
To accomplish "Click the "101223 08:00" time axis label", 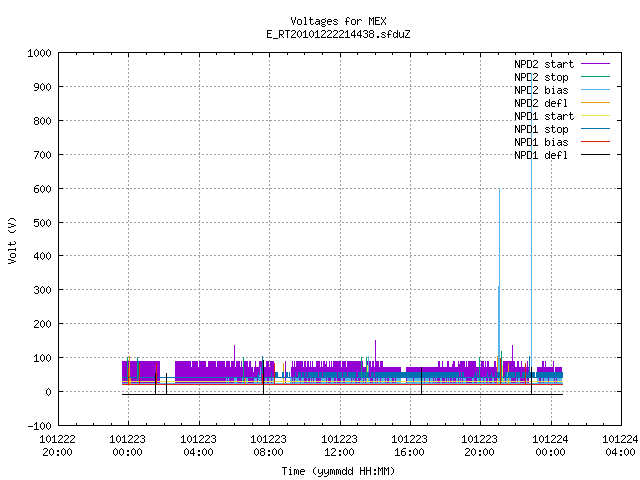I will click(x=269, y=445).
